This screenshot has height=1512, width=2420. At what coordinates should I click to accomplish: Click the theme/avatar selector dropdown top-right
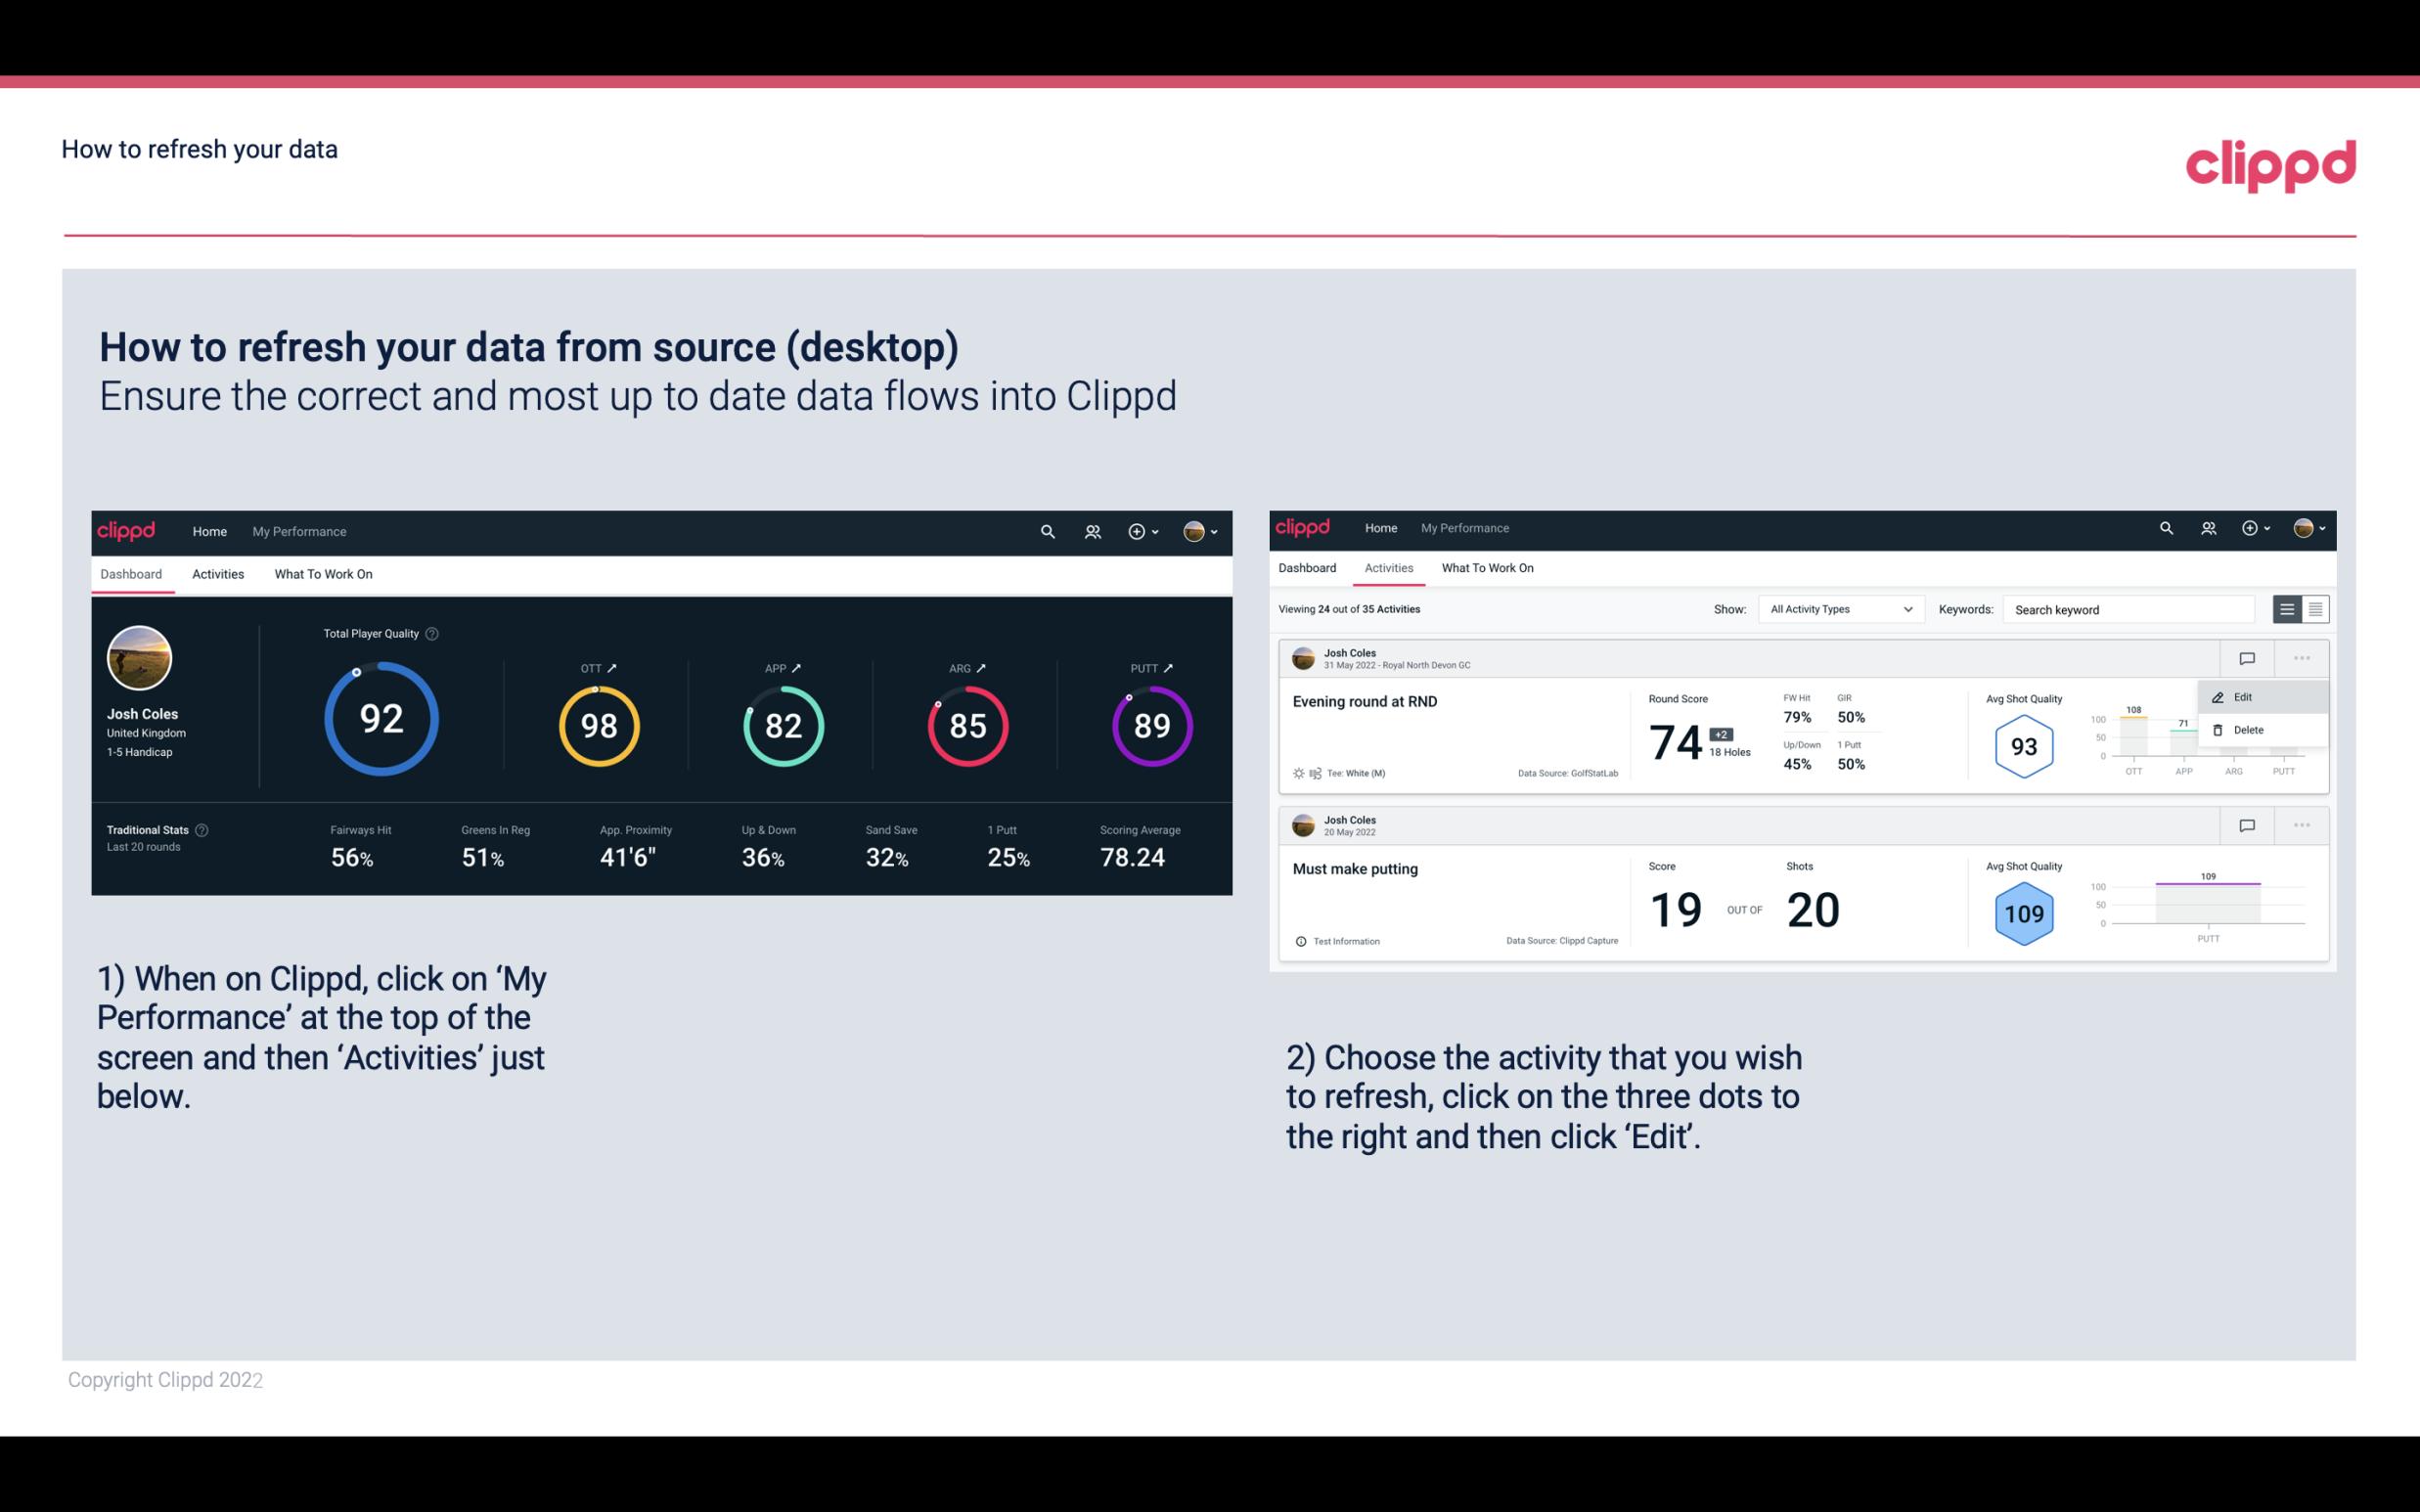pos(1202,529)
